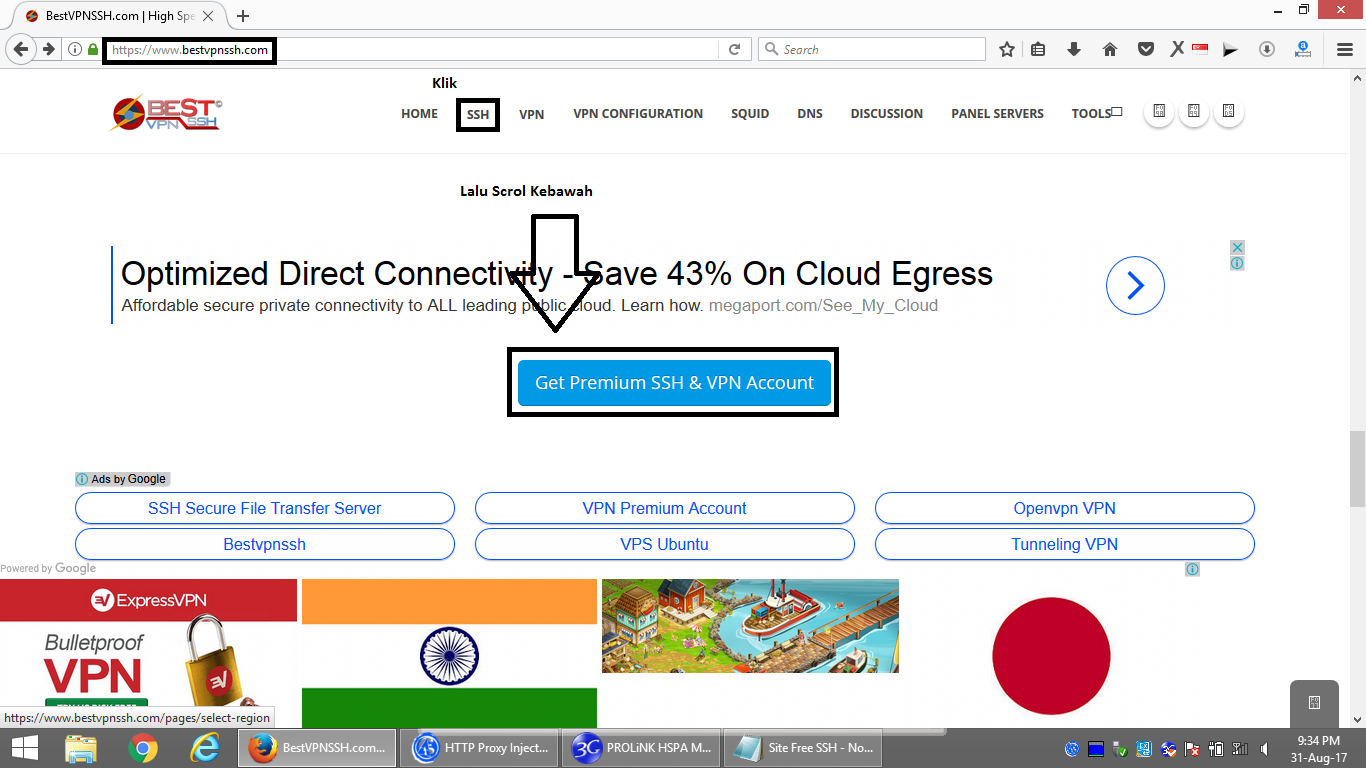
Task: Open VPN CONFIGURATION menu item
Action: pyautogui.click(x=638, y=114)
